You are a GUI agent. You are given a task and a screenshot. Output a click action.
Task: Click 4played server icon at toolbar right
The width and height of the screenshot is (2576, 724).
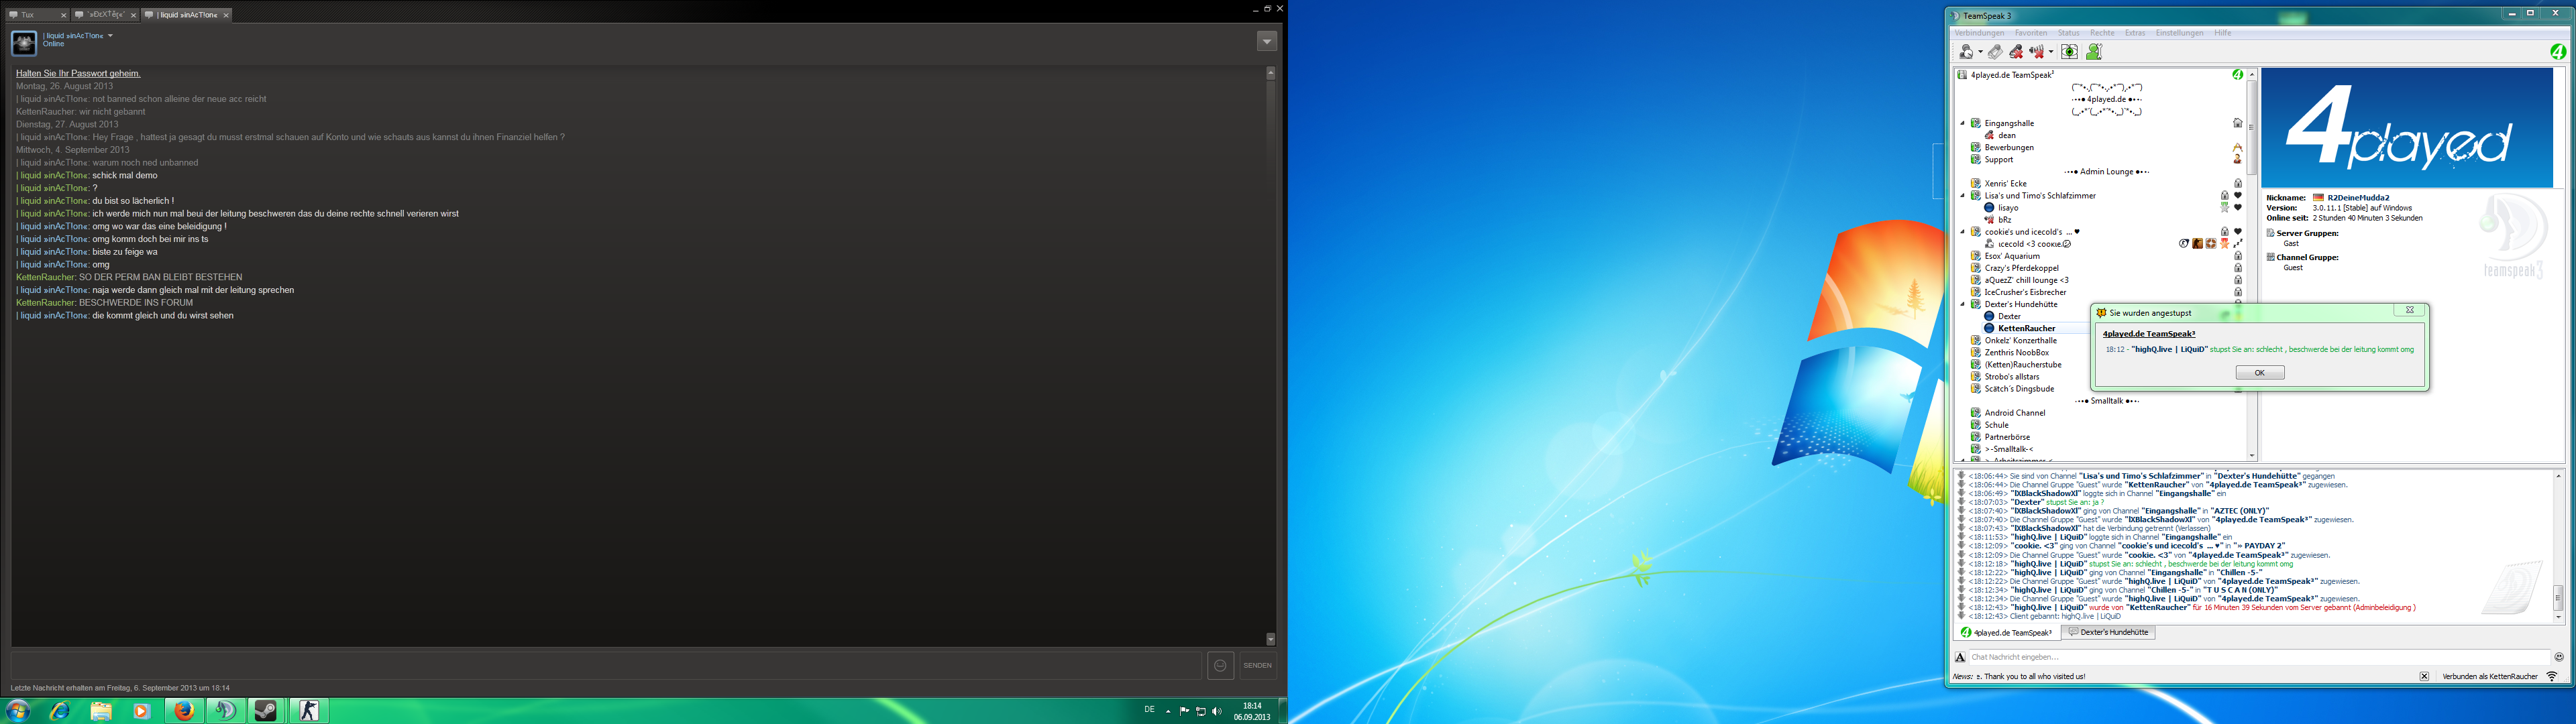pos(2557,52)
